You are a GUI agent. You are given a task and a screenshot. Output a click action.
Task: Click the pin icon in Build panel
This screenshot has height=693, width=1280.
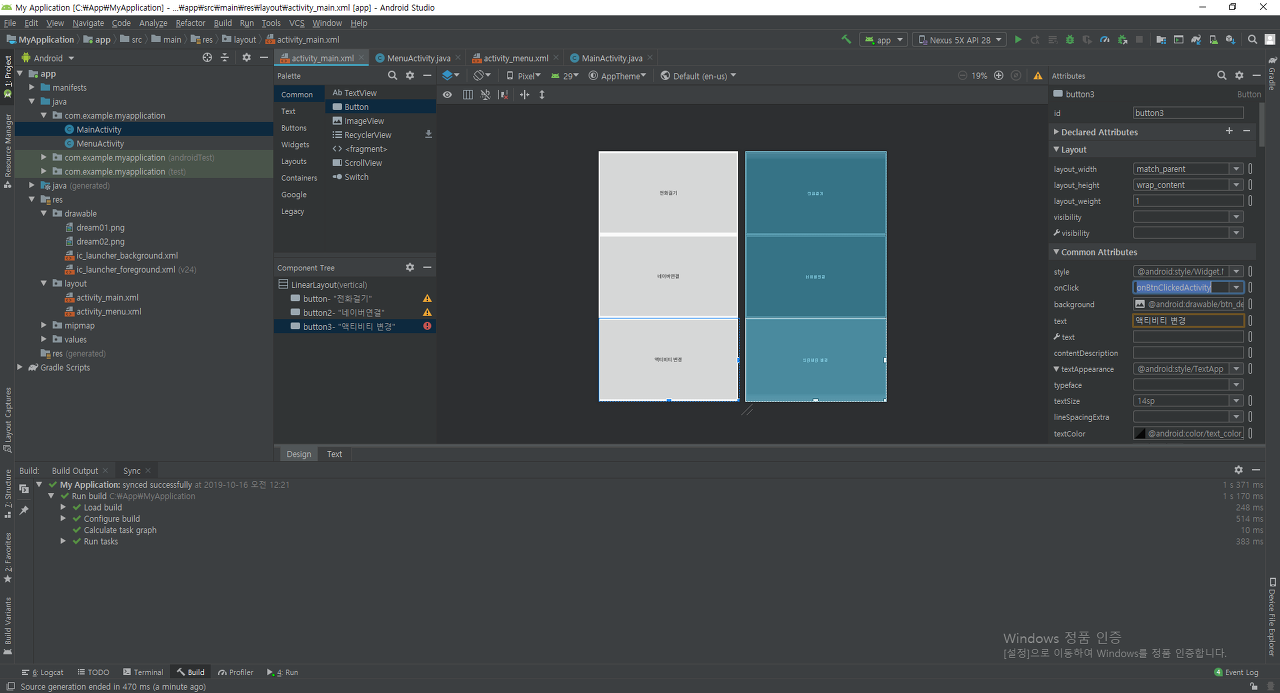[x=24, y=510]
